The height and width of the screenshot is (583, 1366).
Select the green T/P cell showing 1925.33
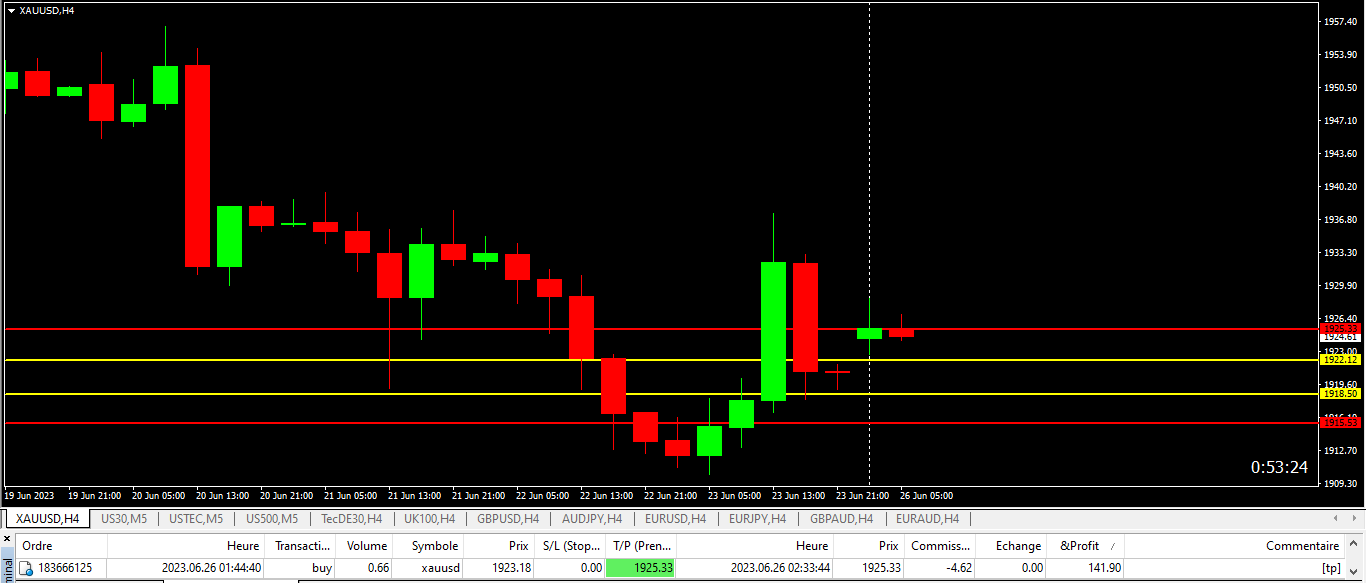[x=640, y=568]
